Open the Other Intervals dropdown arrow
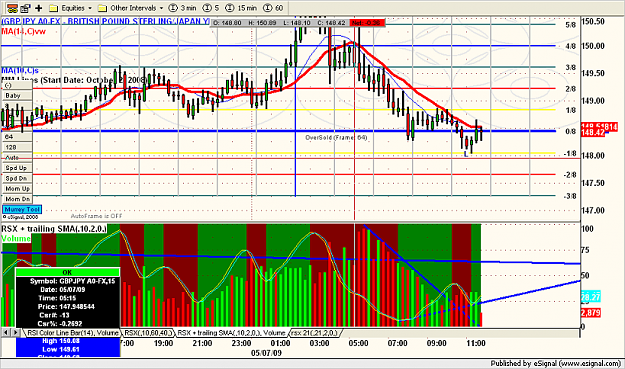This screenshot has height=369, width=625. tap(161, 8)
